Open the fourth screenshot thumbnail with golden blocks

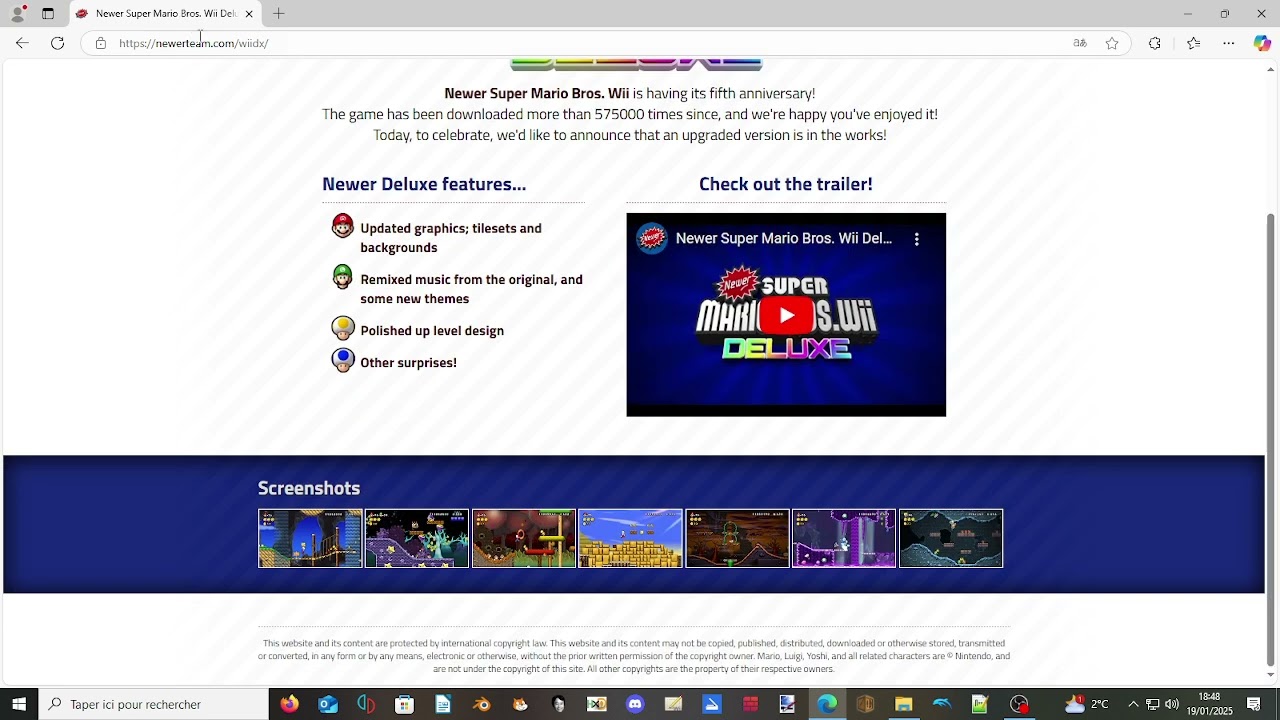pyautogui.click(x=630, y=539)
